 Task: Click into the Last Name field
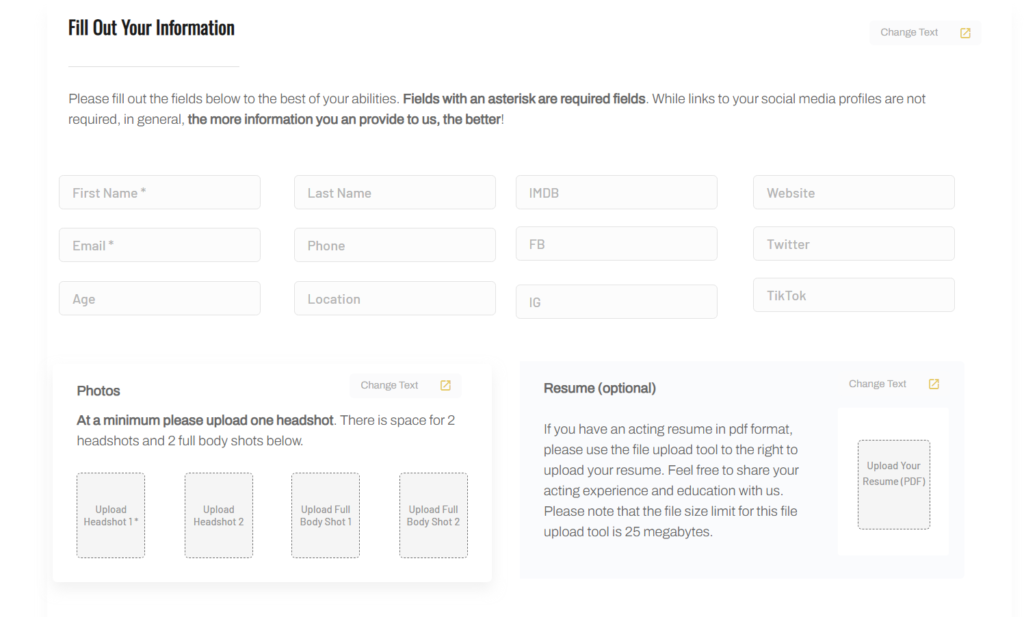[x=395, y=193]
